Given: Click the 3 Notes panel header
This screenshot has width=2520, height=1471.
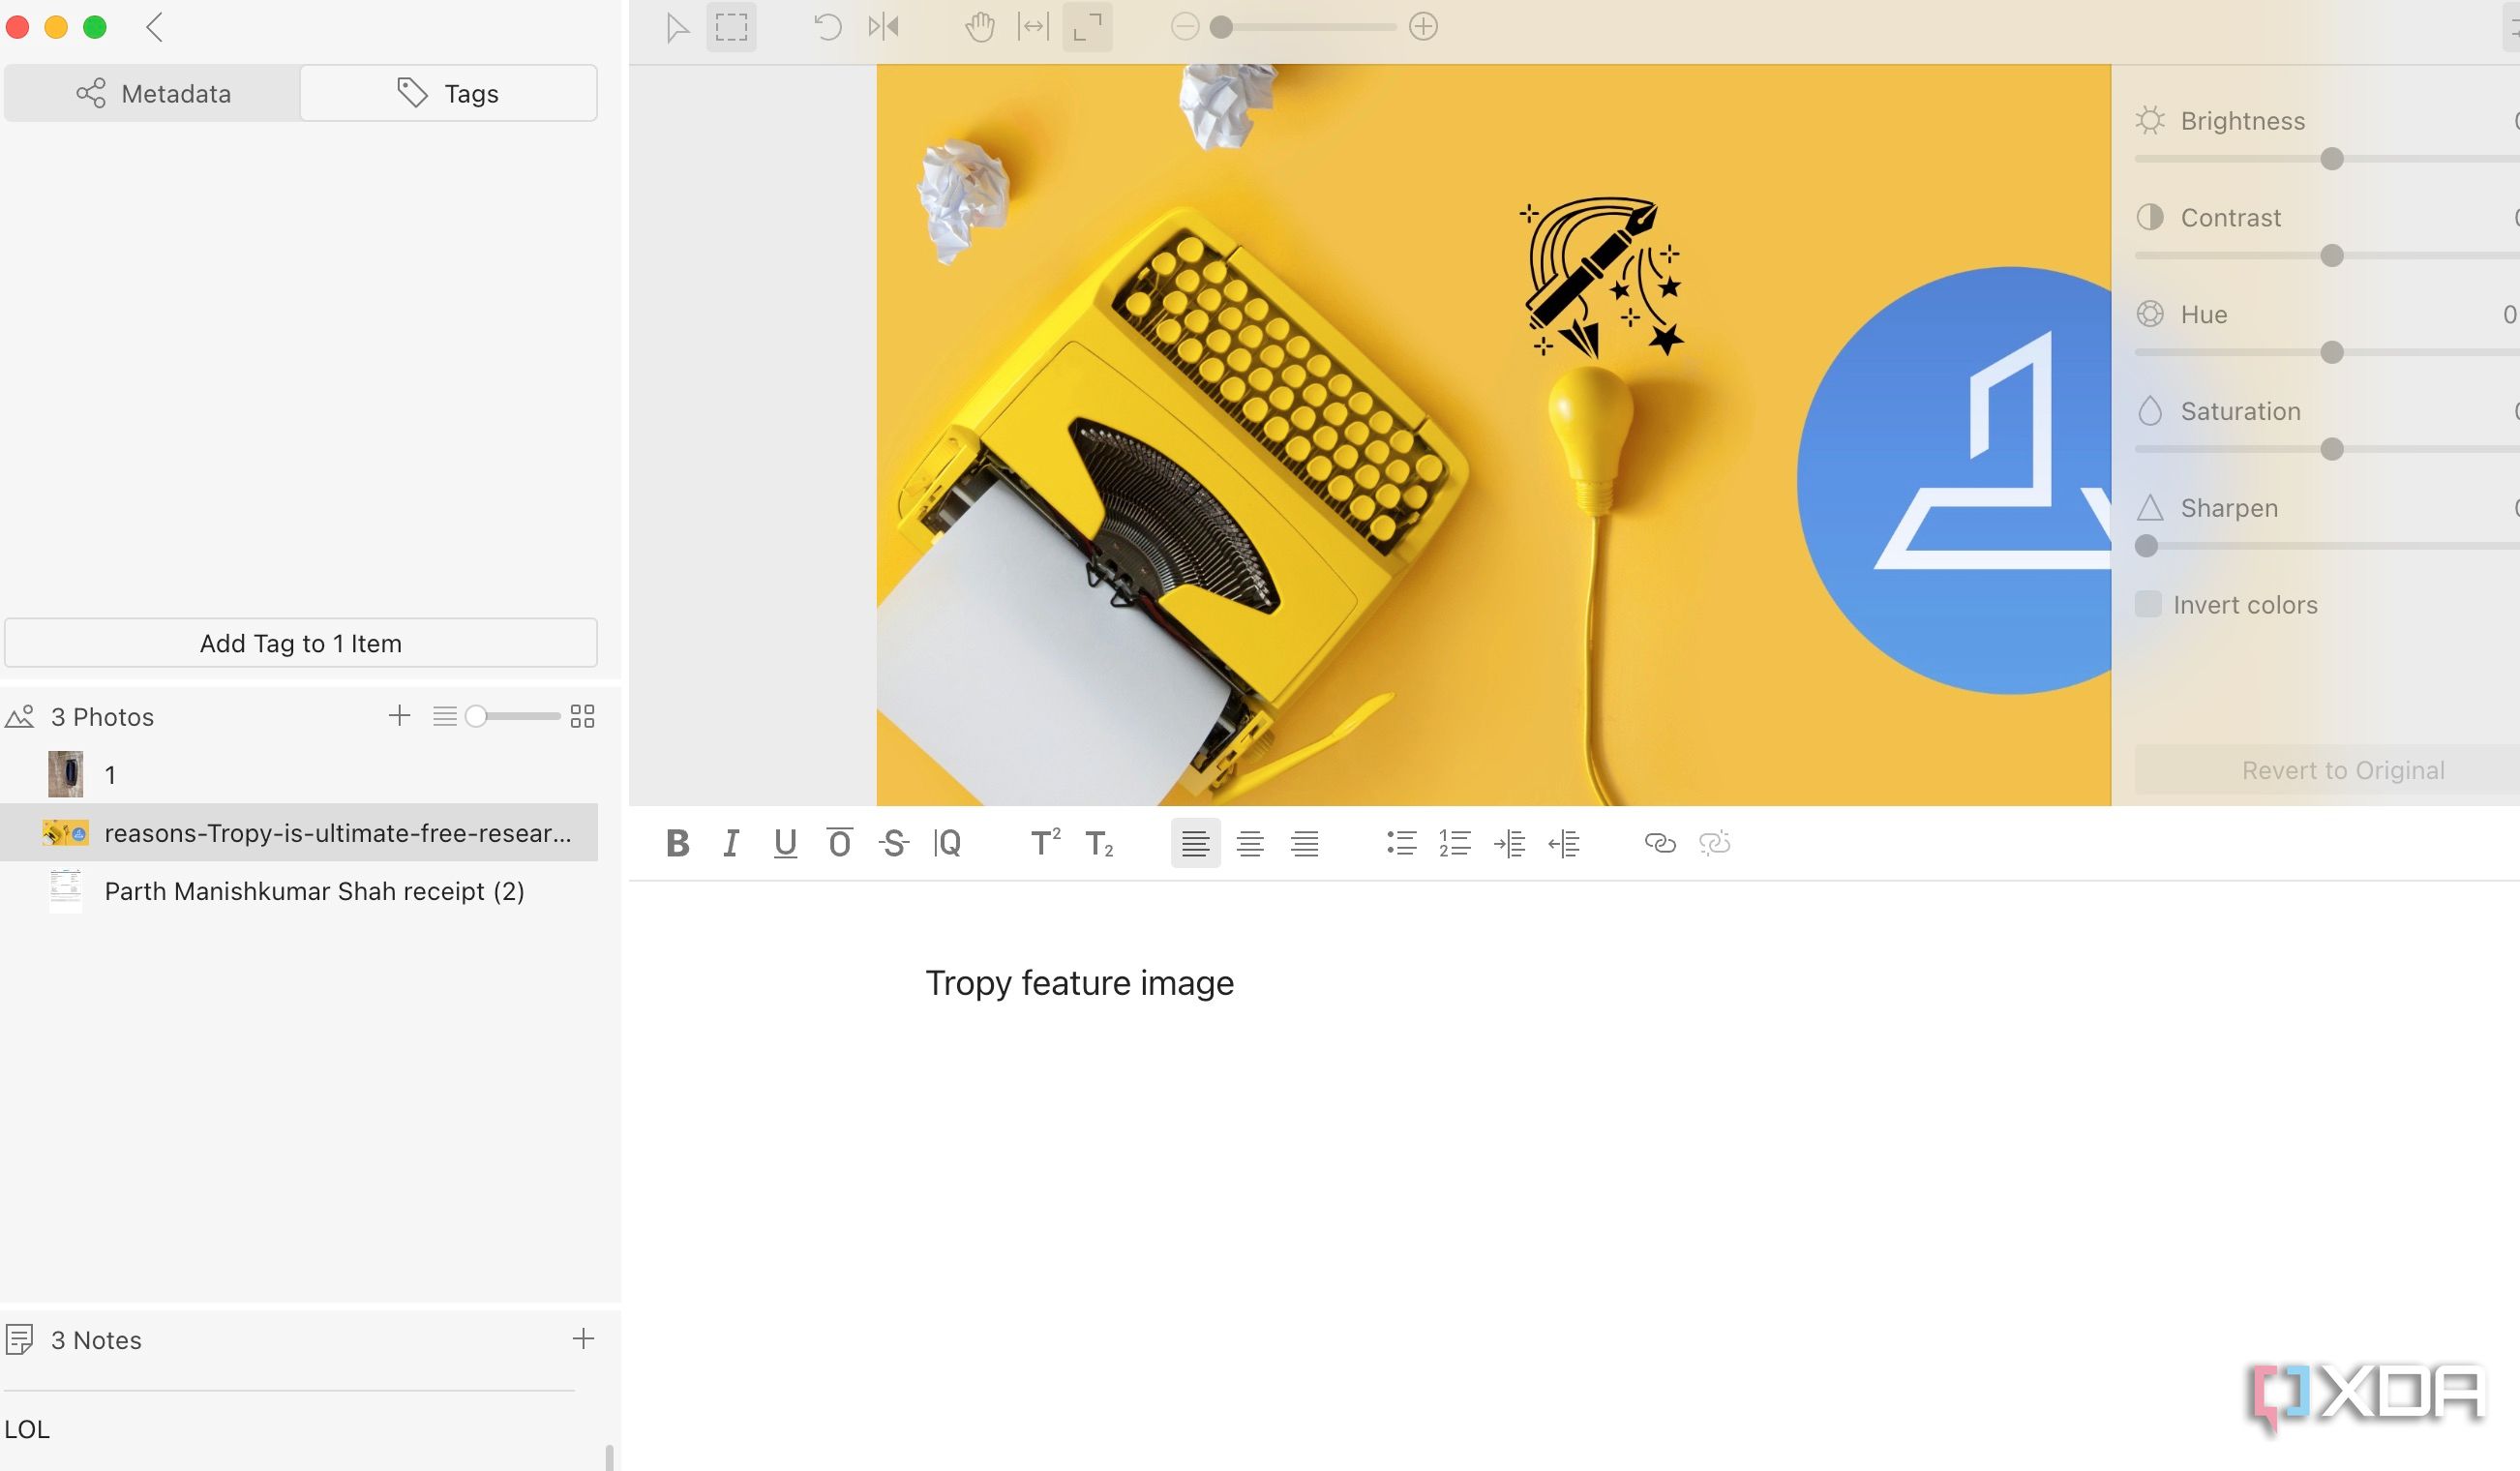Looking at the screenshot, I should tap(96, 1339).
